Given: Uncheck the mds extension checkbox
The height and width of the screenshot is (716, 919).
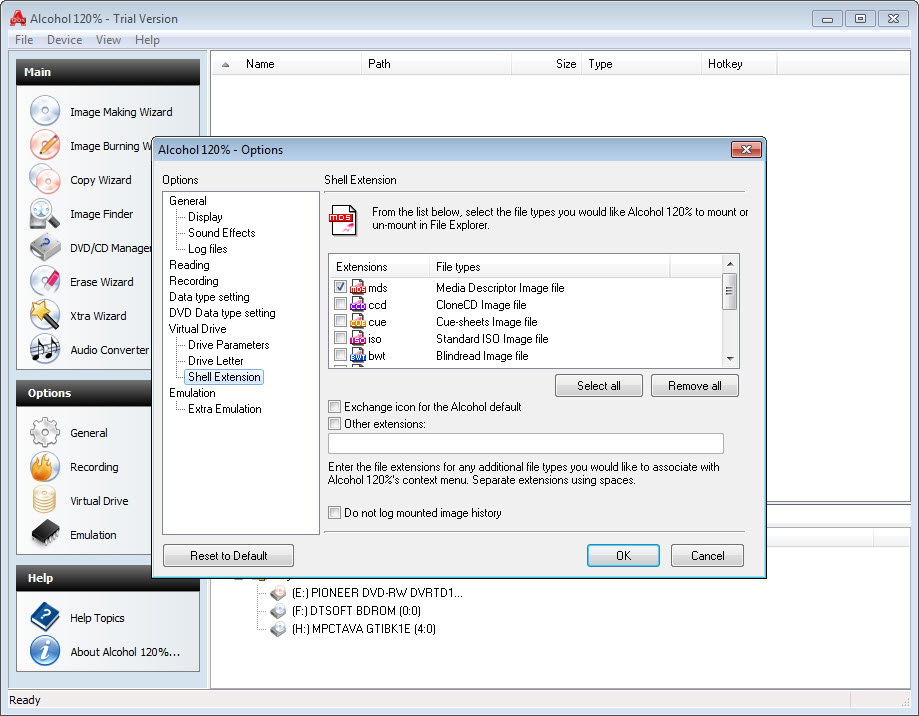Looking at the screenshot, I should tap(340, 287).
